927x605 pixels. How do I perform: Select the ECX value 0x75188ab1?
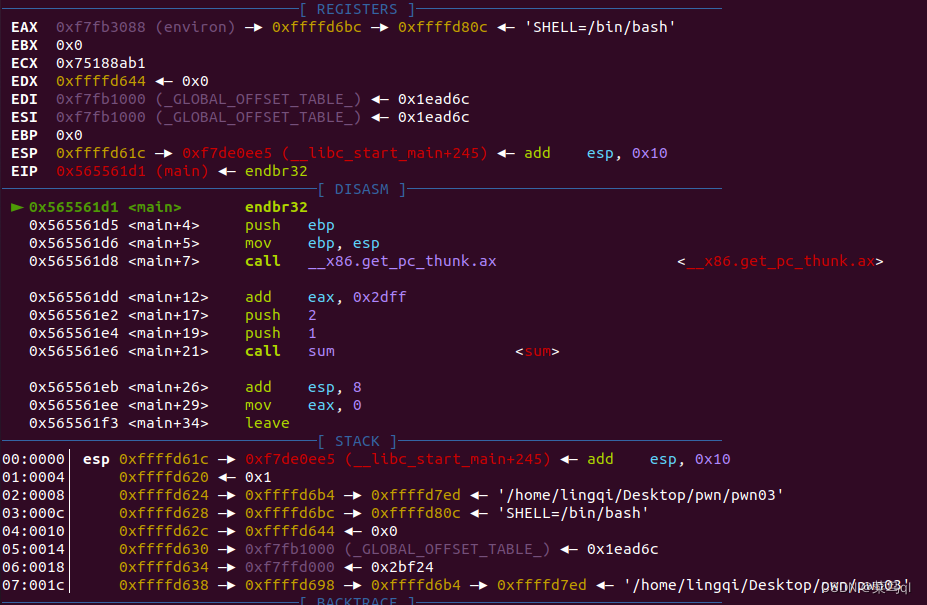(x=101, y=63)
